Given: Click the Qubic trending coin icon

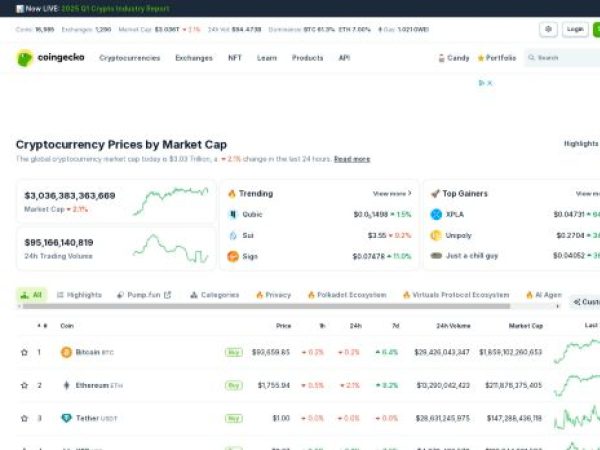Looking at the screenshot, I should coord(233,214).
